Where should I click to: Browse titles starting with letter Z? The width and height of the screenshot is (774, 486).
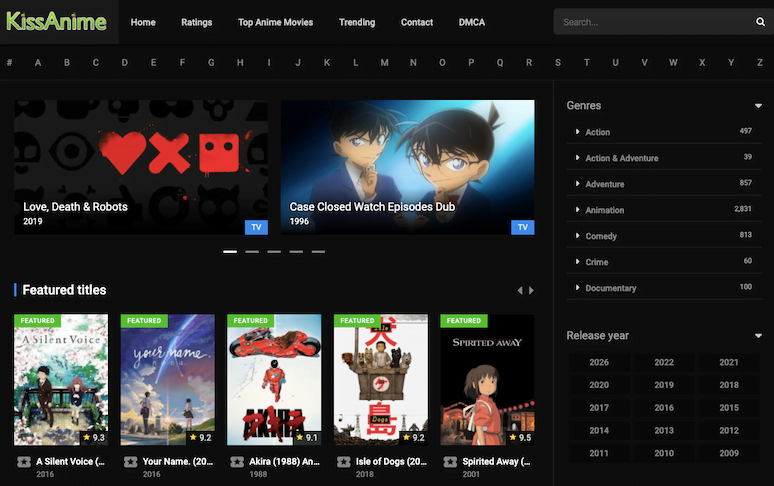click(760, 63)
